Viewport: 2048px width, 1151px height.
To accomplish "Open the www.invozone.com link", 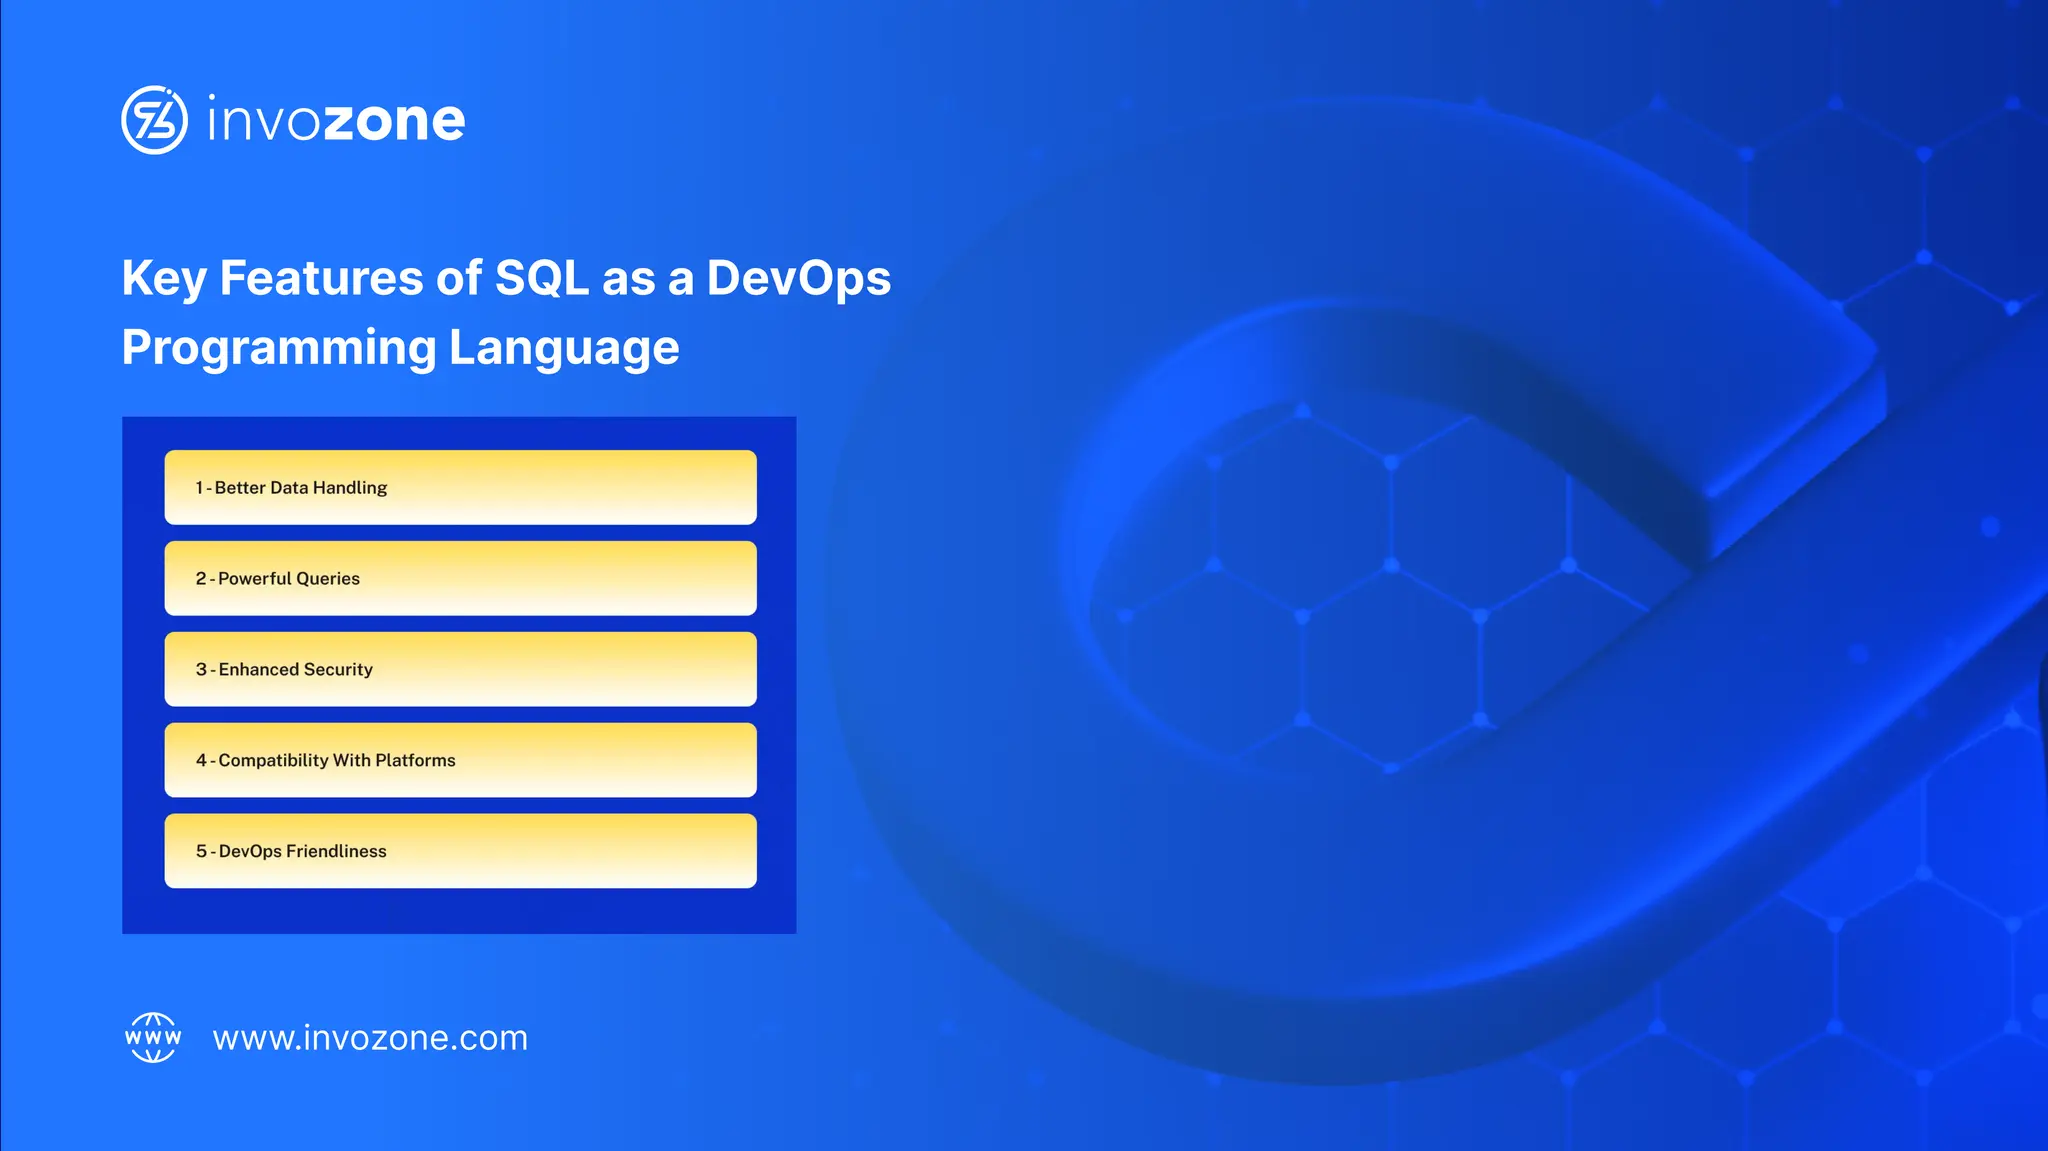I will click(x=370, y=1038).
